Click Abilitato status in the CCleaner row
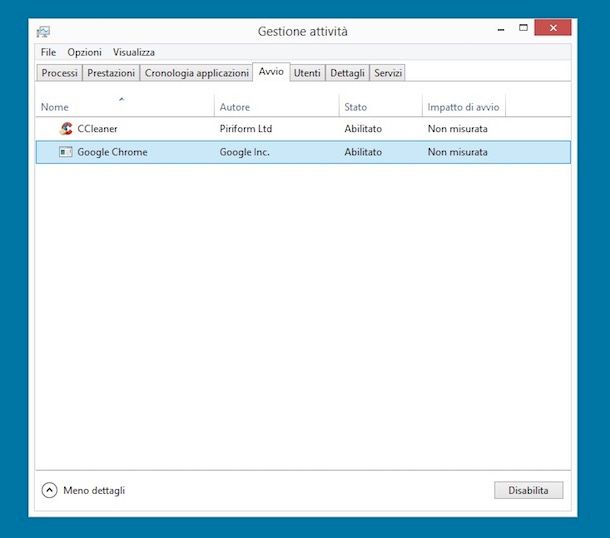 click(x=363, y=129)
